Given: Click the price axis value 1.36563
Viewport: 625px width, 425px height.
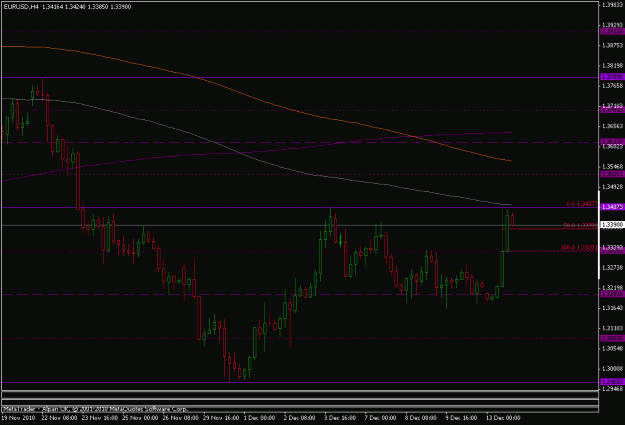Looking at the screenshot, I should (x=612, y=126).
